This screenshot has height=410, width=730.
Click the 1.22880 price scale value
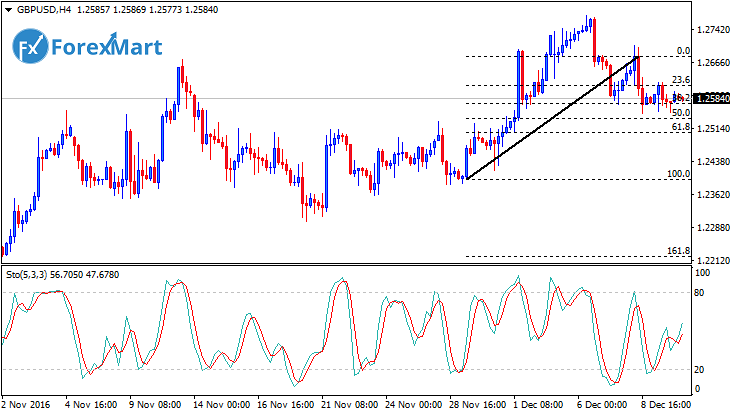tap(711, 228)
